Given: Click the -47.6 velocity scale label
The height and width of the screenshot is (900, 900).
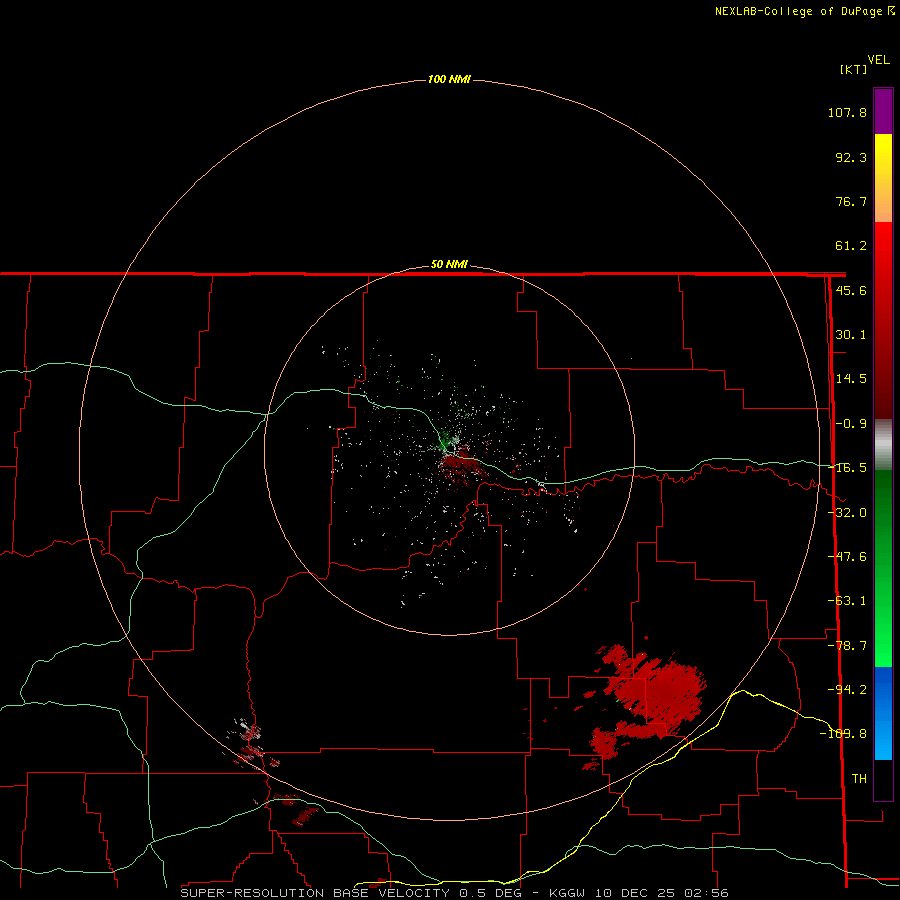Looking at the screenshot, I should click(848, 557).
